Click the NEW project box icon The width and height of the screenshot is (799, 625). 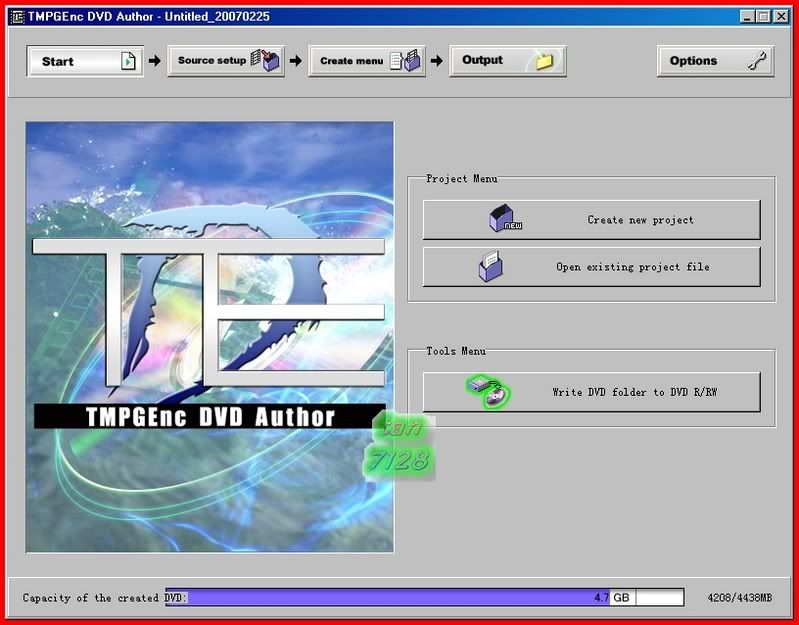pyautogui.click(x=505, y=219)
